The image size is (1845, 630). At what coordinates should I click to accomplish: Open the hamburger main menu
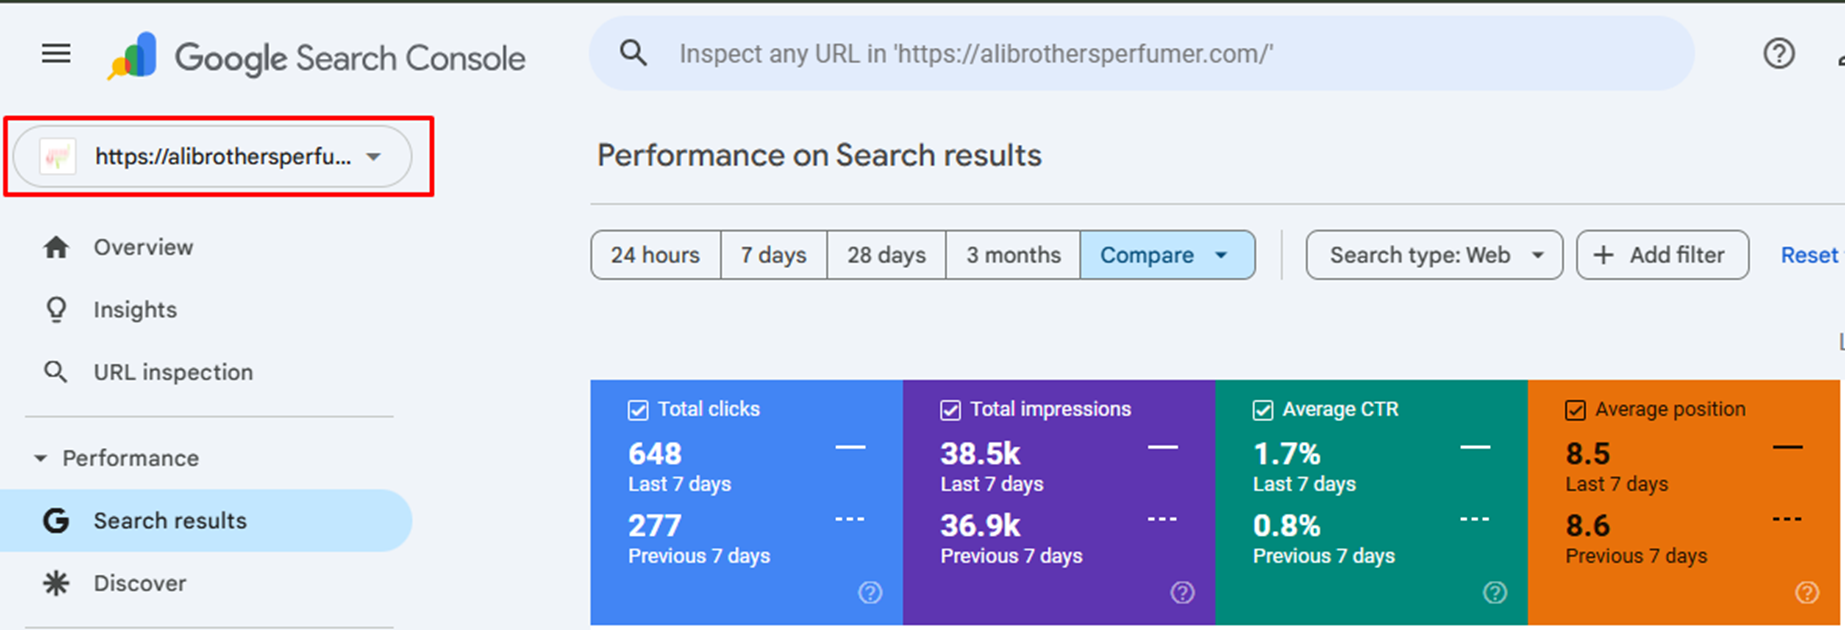coord(56,54)
